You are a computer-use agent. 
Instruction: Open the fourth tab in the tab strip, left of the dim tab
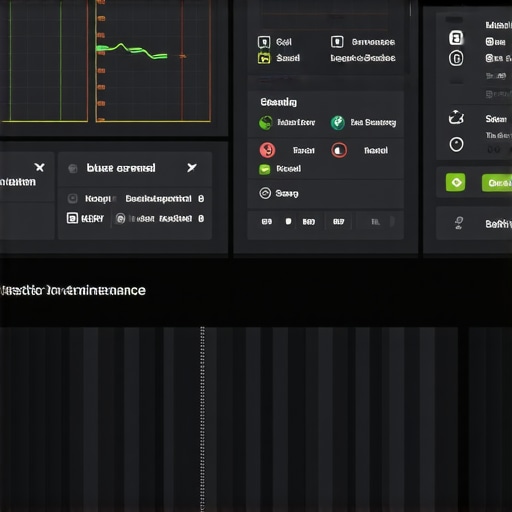pos(338,221)
